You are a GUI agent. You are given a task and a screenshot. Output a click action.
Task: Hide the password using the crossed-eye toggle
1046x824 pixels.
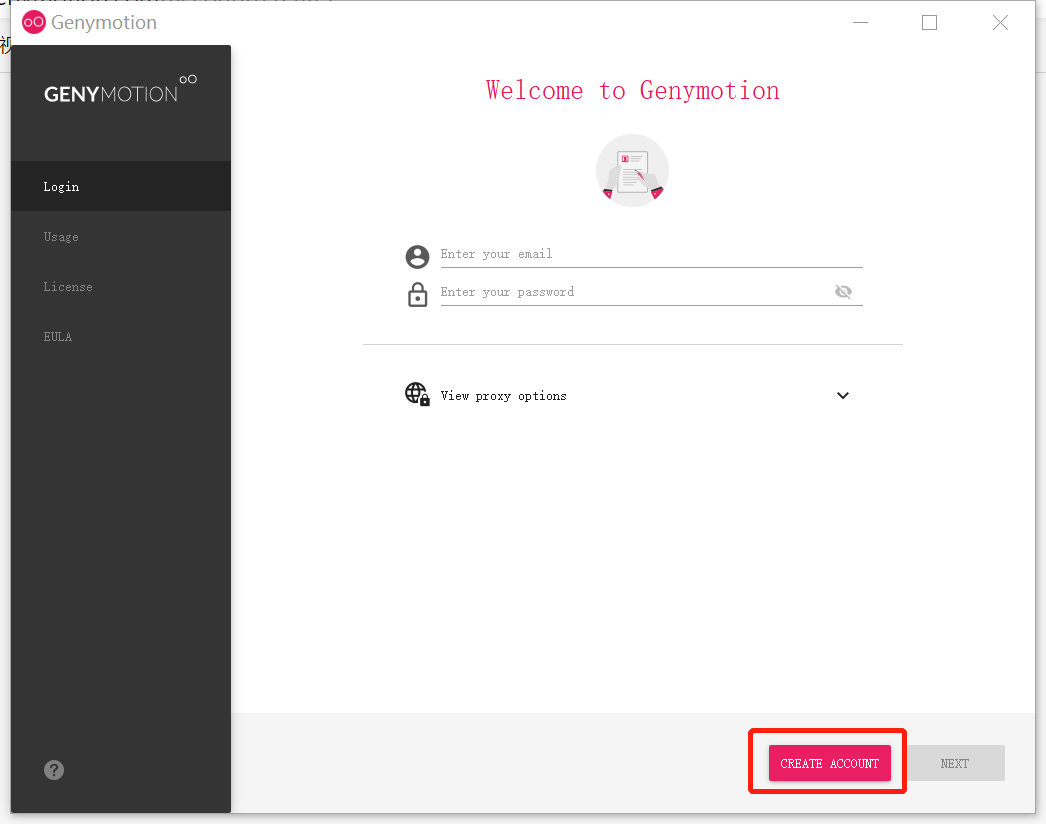tap(843, 291)
